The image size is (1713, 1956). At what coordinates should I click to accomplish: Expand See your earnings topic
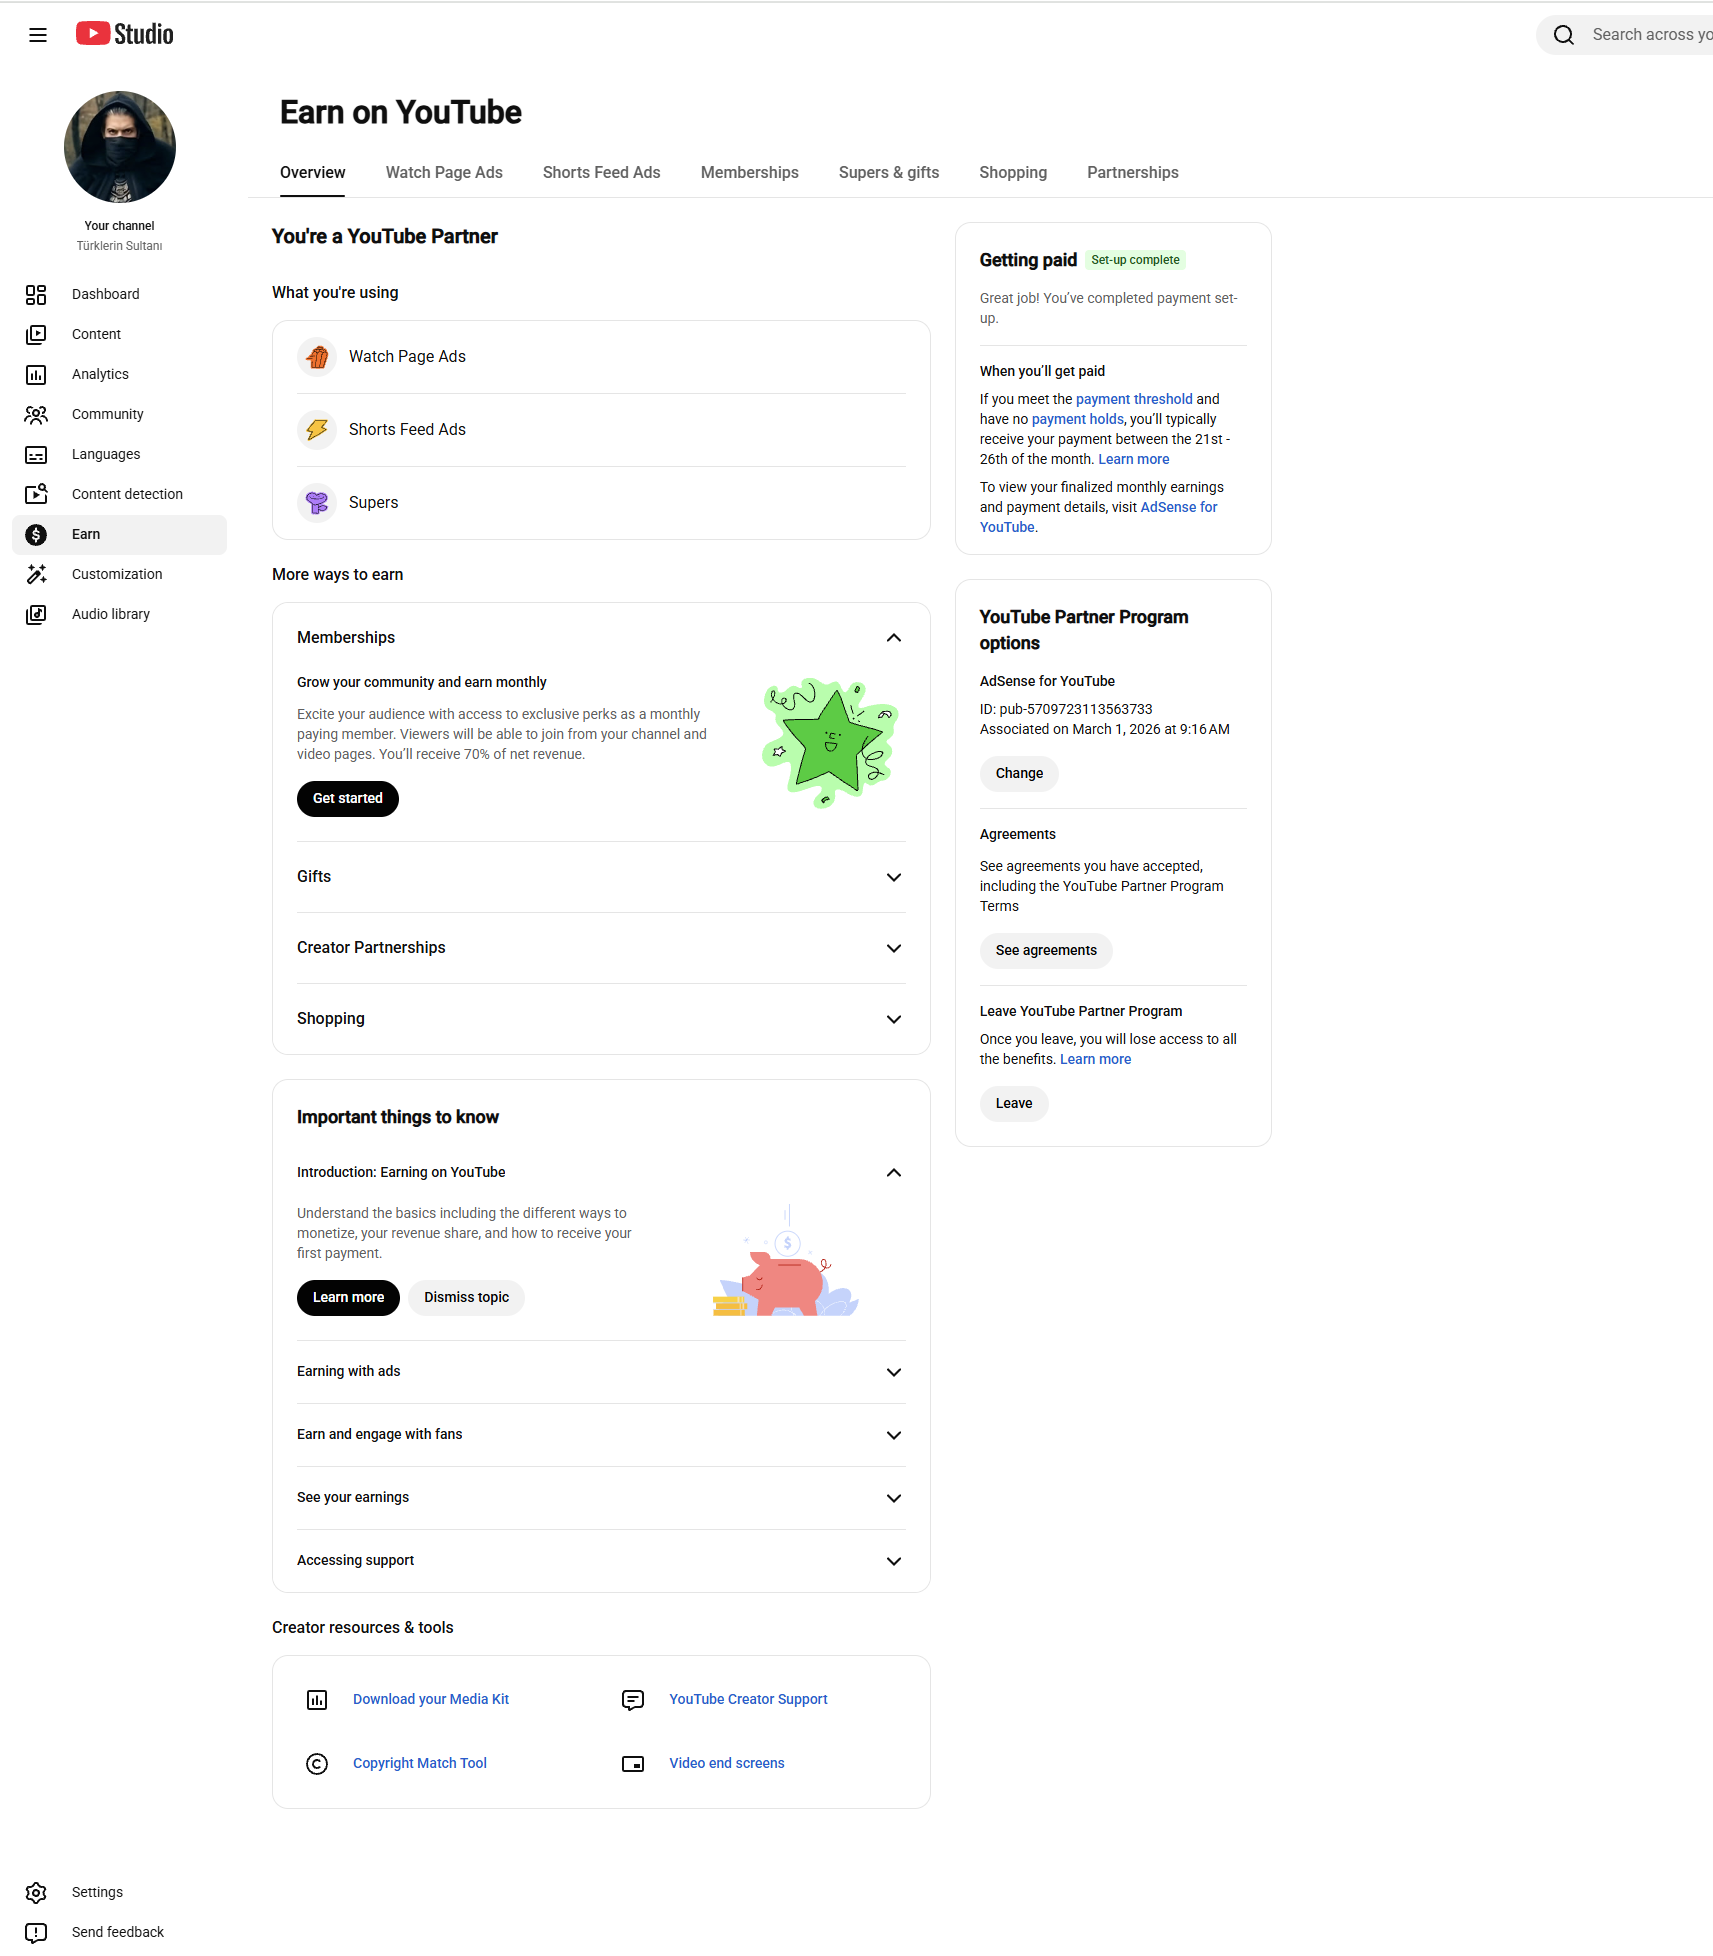894,1498
